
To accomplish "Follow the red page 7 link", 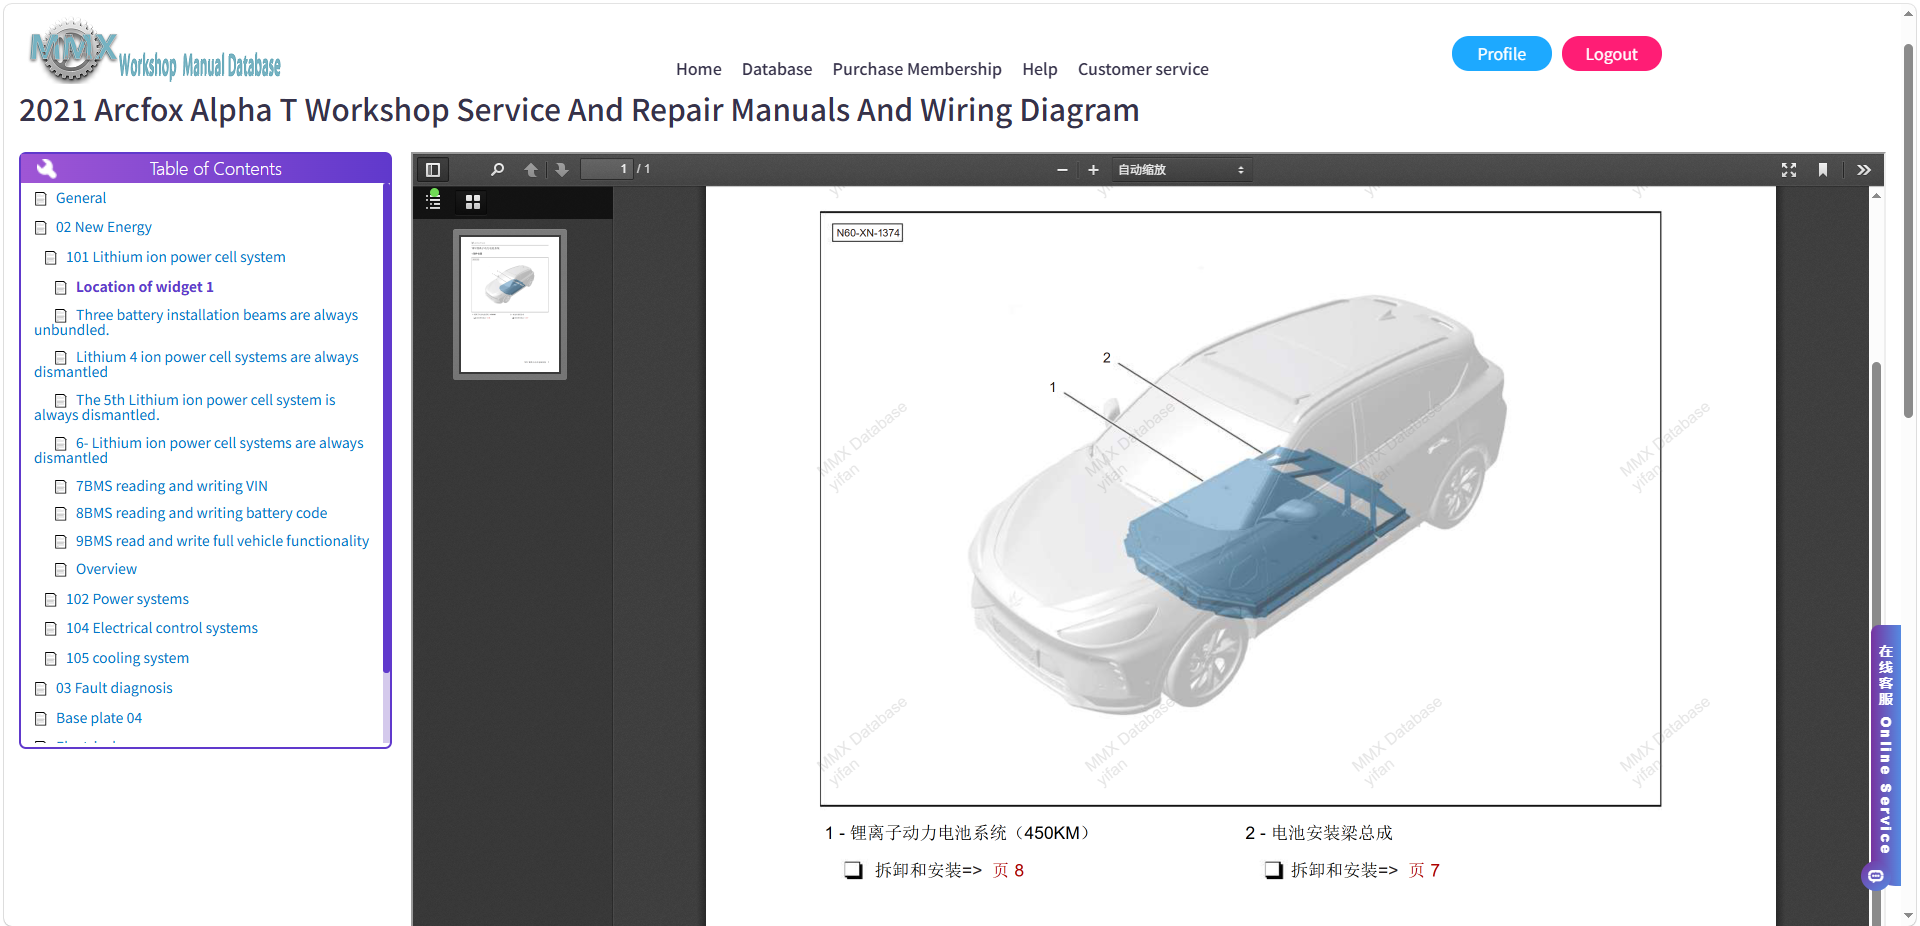I will tap(1424, 870).
